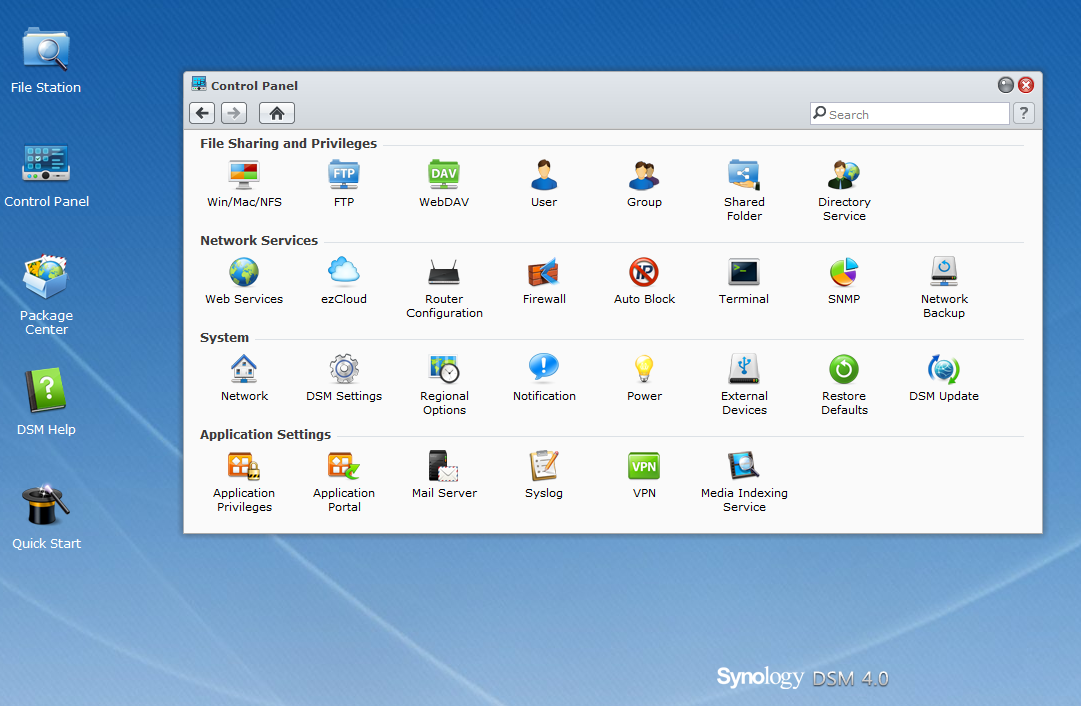Image resolution: width=1081 pixels, height=706 pixels.
Task: Open Web Services settings
Action: pos(244,281)
